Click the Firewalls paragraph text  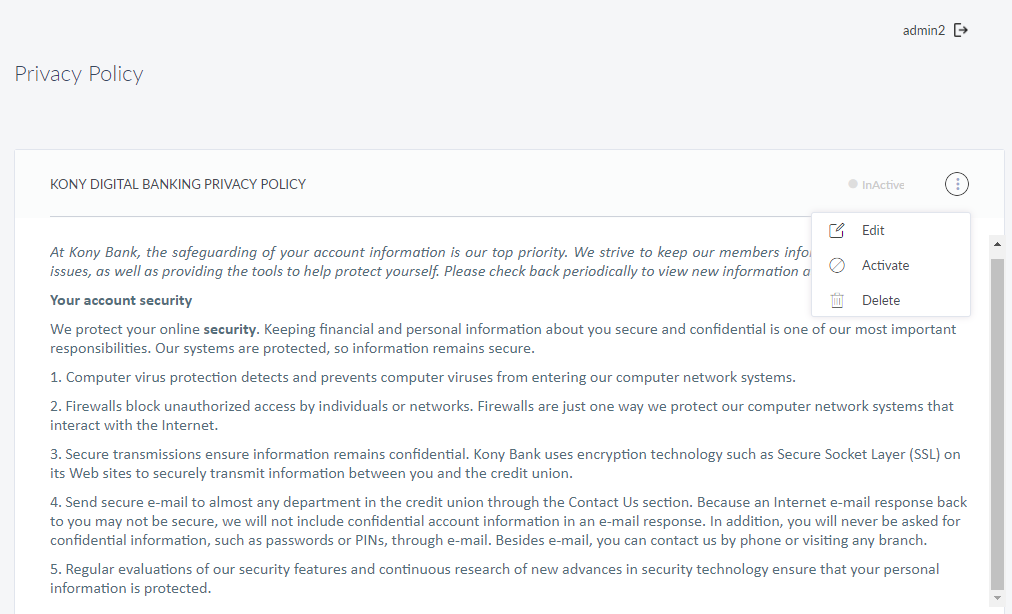point(500,415)
